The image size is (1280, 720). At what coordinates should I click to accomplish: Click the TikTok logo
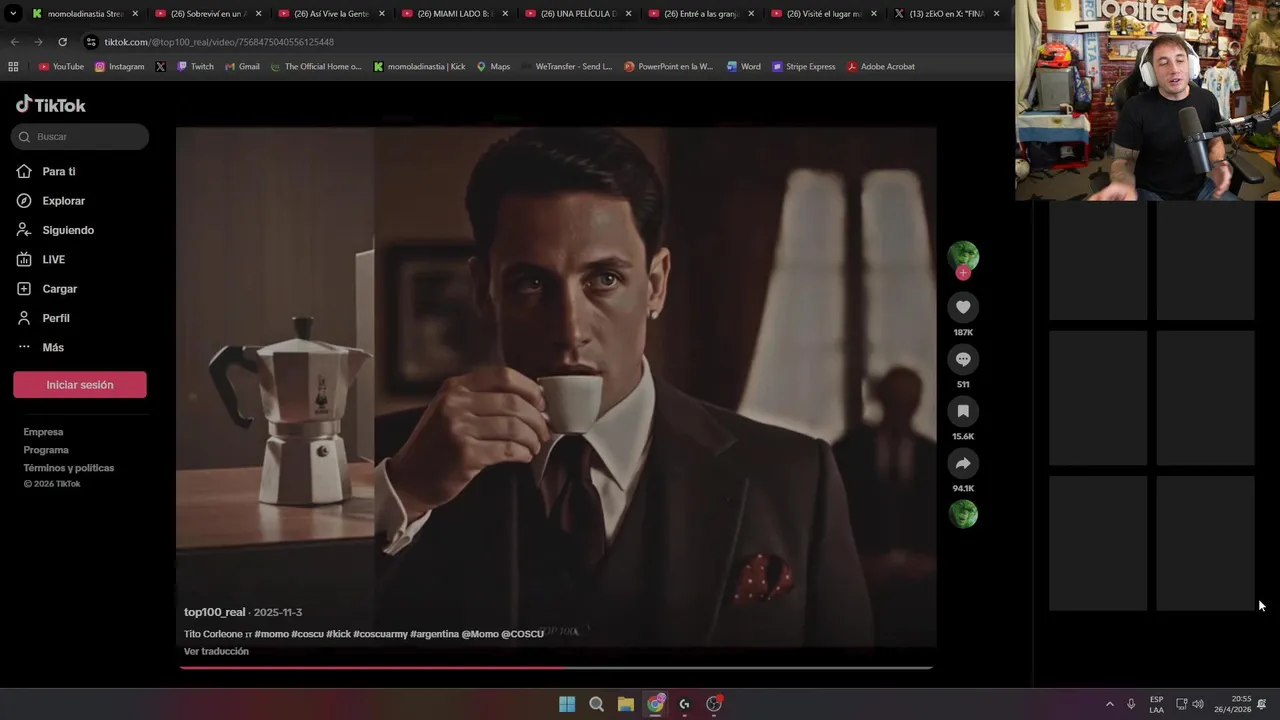(x=50, y=105)
